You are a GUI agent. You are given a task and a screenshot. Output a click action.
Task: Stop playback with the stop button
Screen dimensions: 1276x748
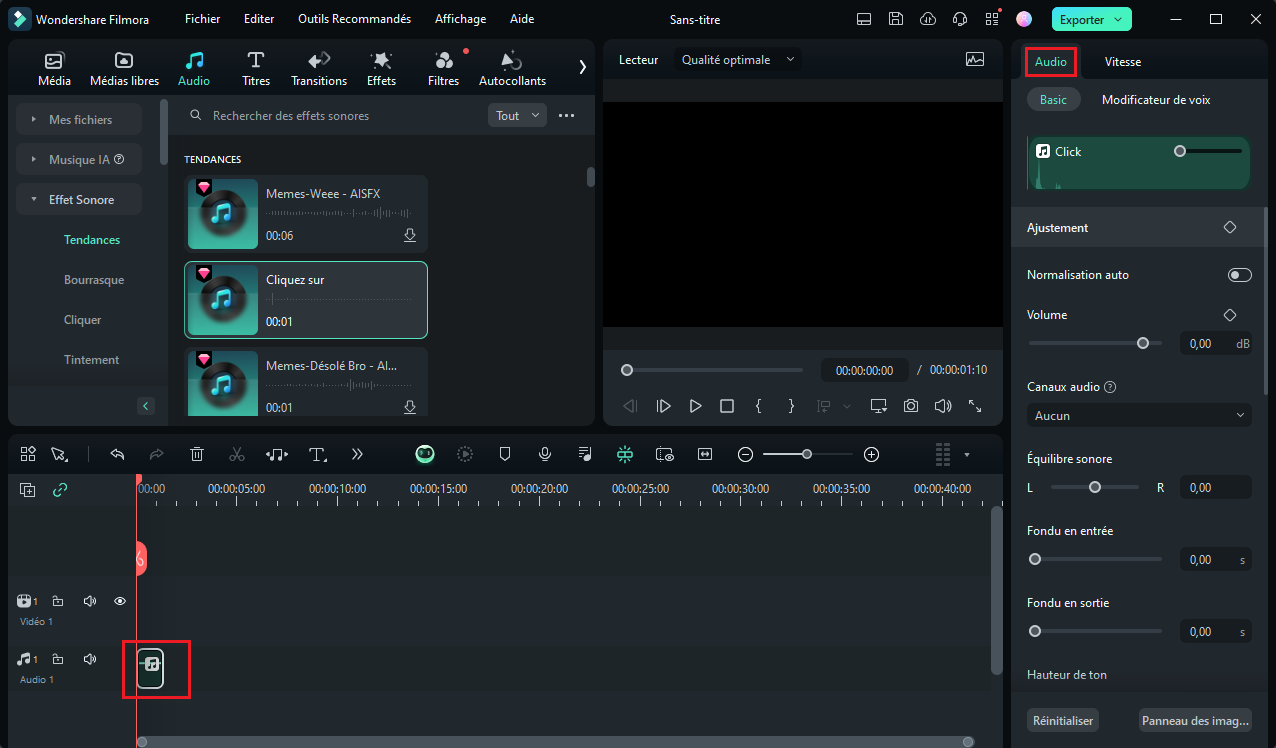point(727,406)
